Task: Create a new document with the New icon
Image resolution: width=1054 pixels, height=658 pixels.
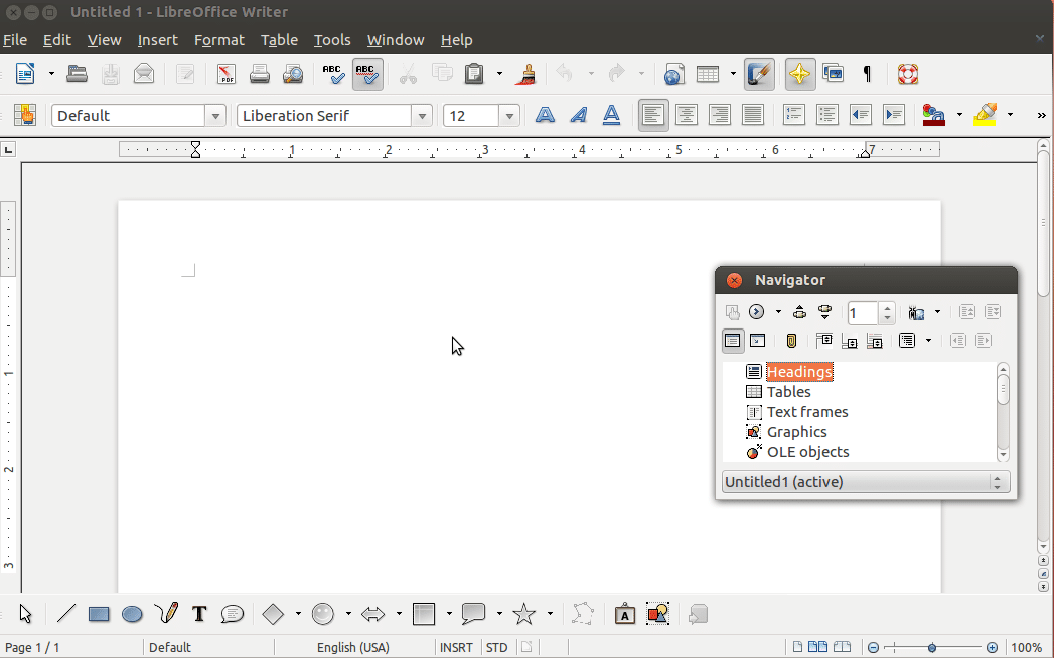Action: click(26, 73)
